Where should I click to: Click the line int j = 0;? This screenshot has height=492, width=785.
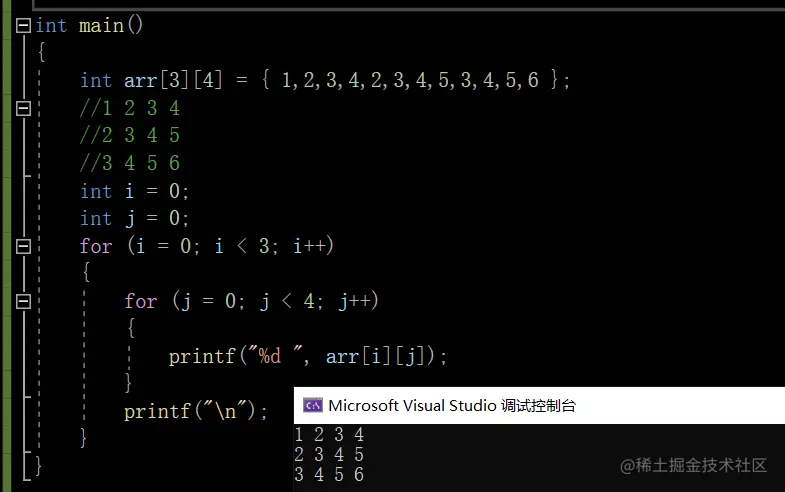(134, 218)
